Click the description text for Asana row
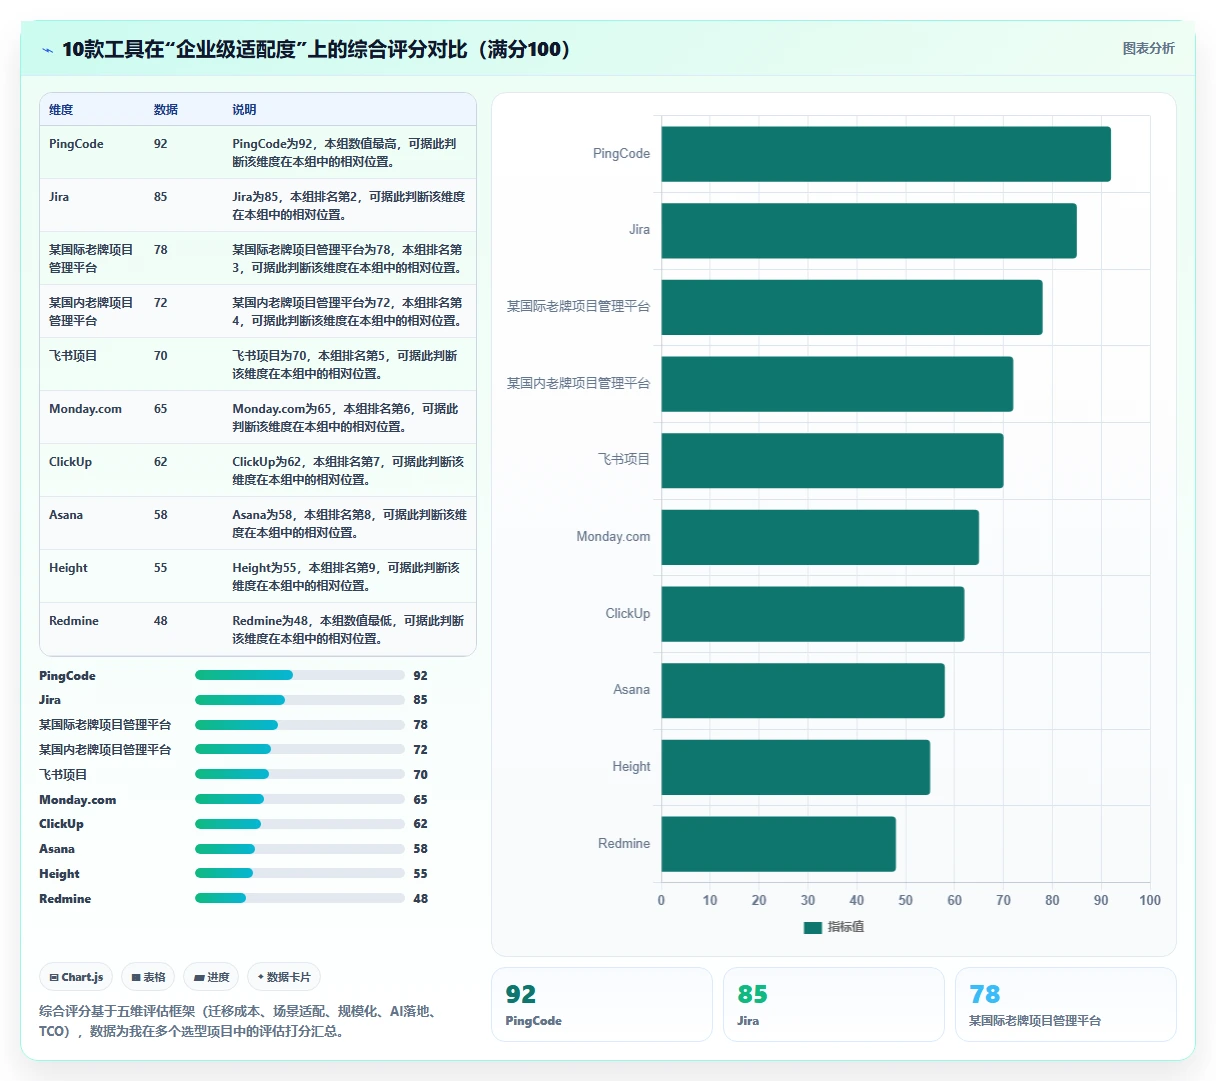Image resolution: width=1216 pixels, height=1081 pixels. tap(349, 524)
